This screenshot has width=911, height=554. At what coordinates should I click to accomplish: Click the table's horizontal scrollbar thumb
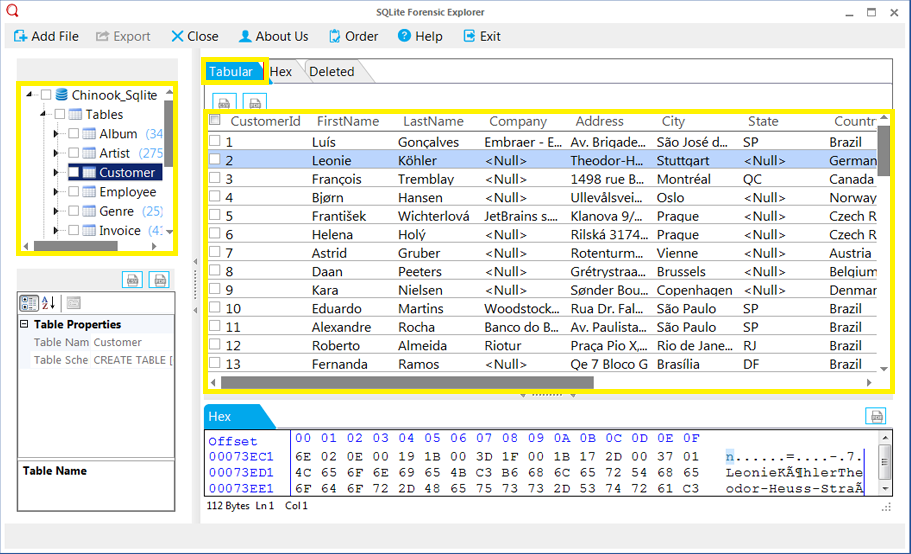pyautogui.click(x=407, y=383)
